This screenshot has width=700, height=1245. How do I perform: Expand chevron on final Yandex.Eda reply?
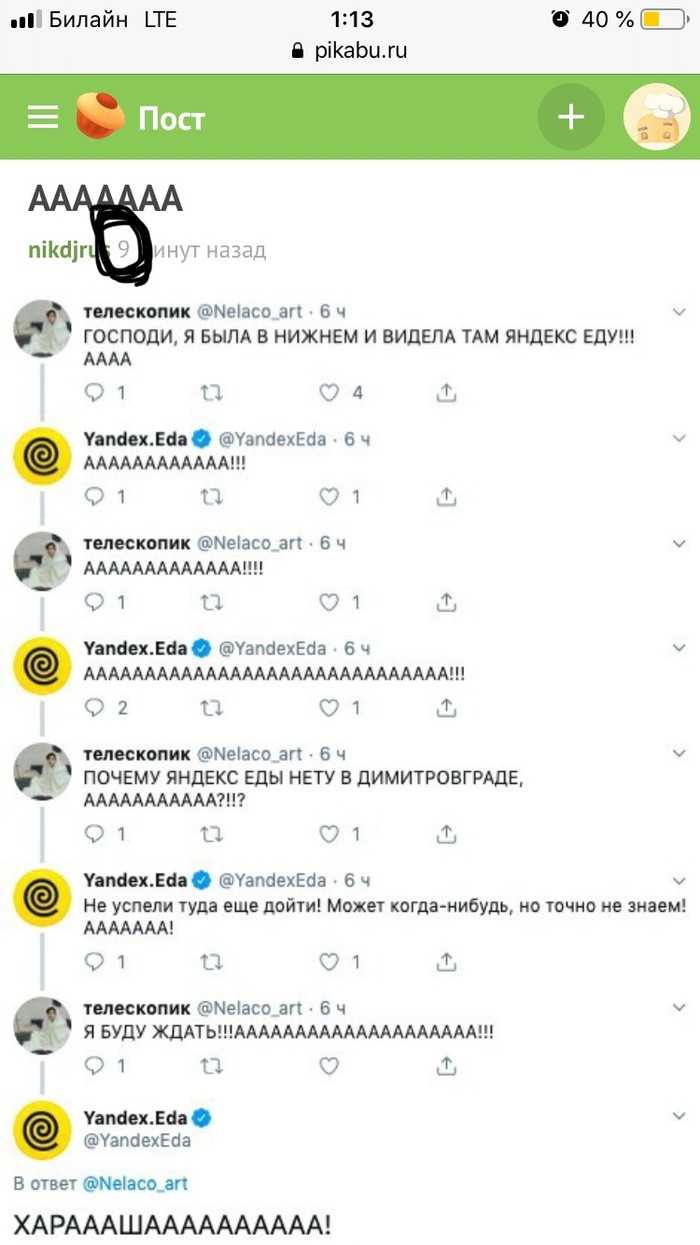coord(679,1116)
